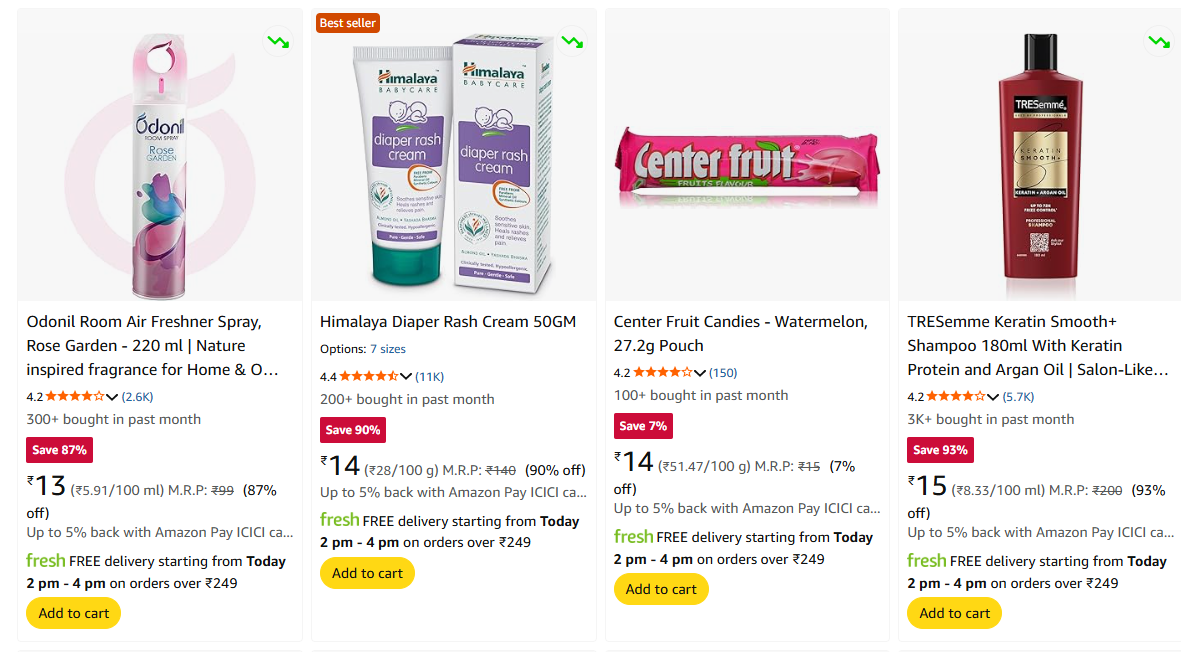Expand the Center Fruit rating breakdown chevron

[x=700, y=374]
